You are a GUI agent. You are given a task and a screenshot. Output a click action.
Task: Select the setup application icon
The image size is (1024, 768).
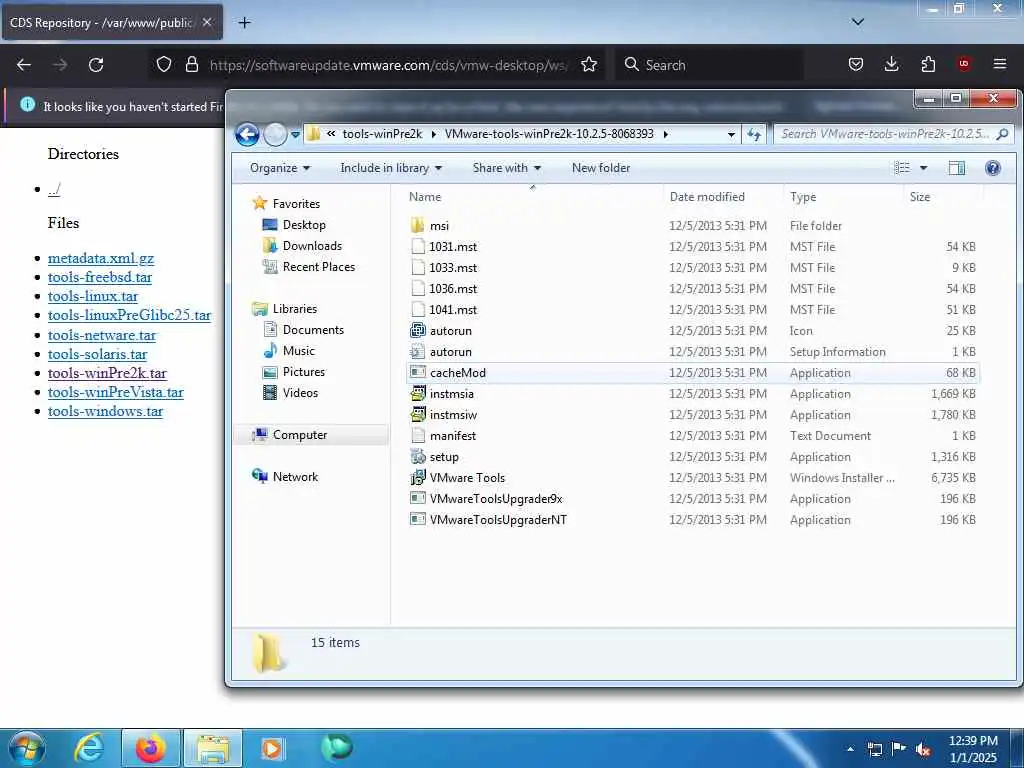[418, 456]
